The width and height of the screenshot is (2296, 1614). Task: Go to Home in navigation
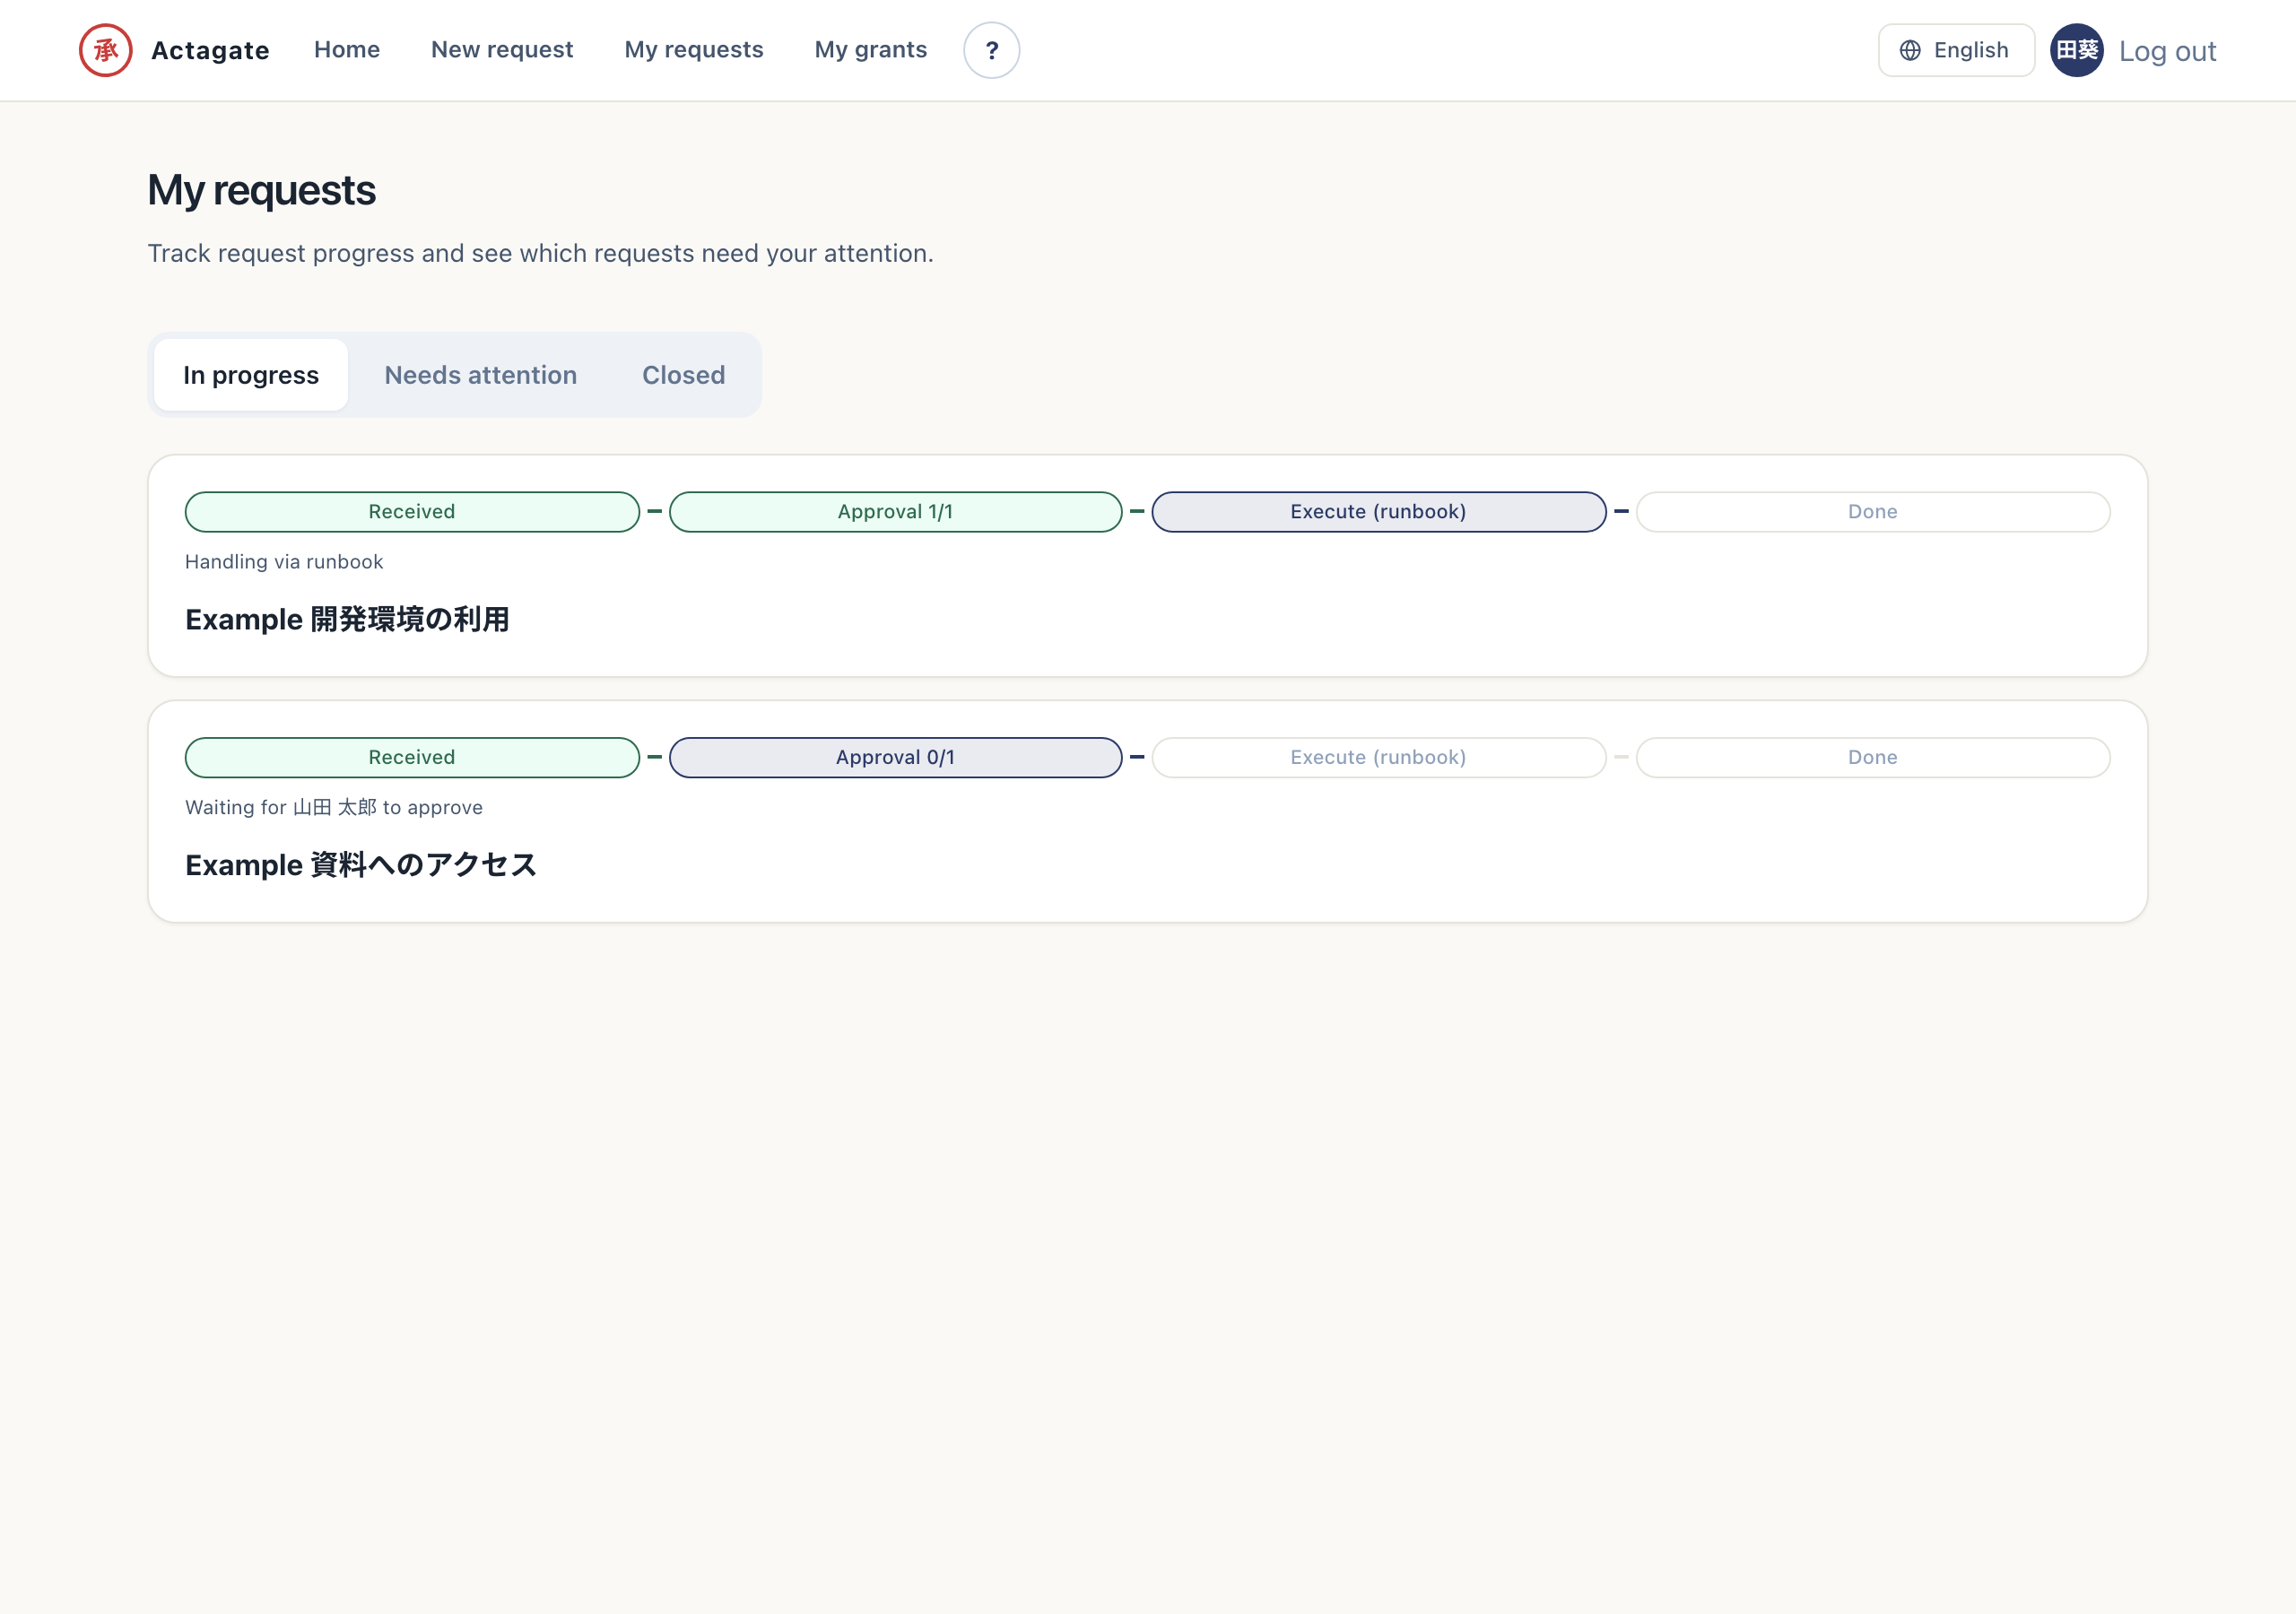(347, 50)
